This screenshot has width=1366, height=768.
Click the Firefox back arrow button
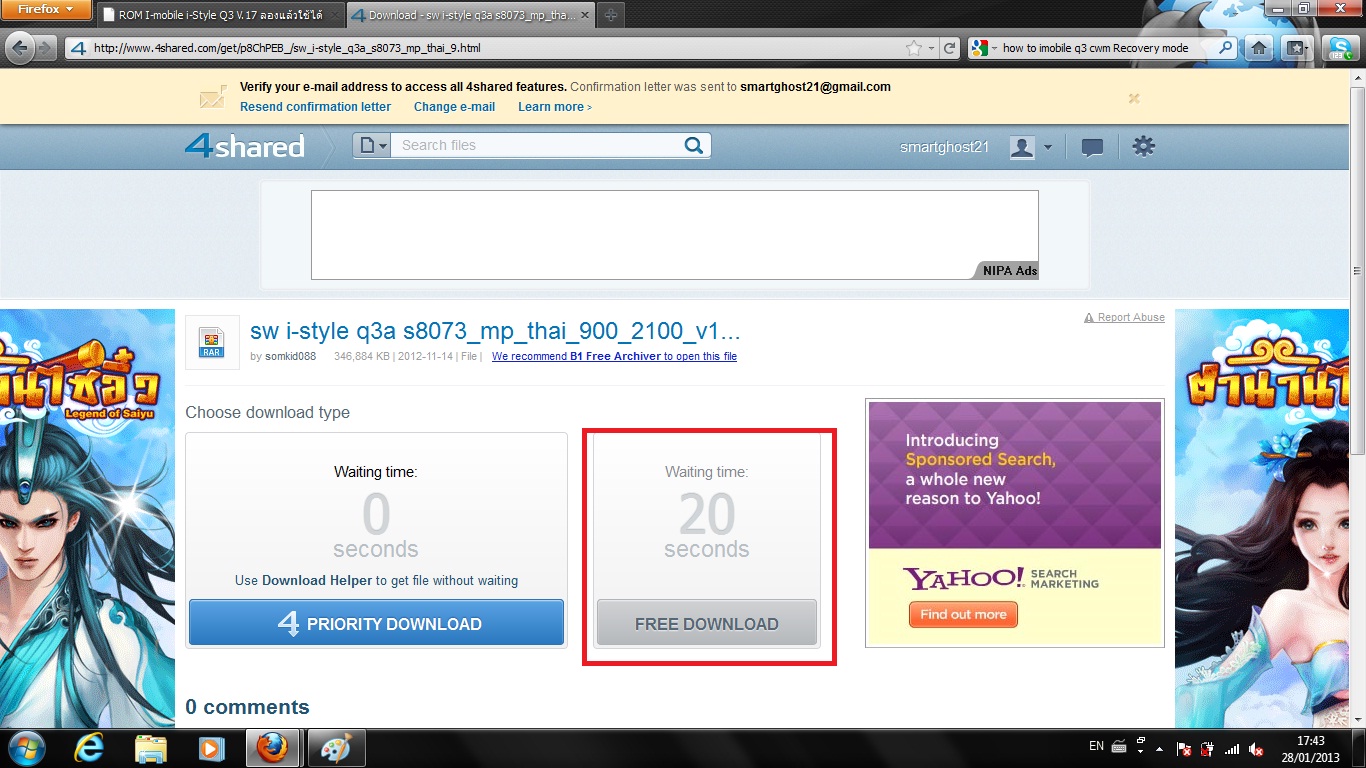20,47
